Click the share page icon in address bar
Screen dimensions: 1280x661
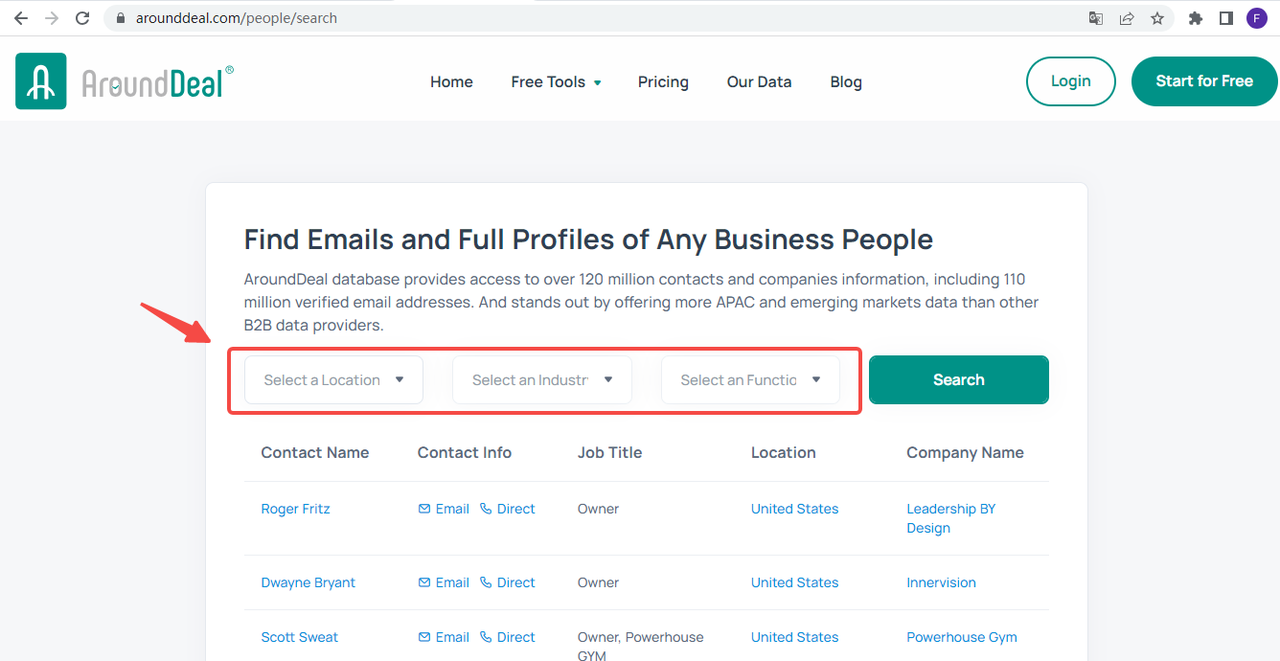(1127, 18)
